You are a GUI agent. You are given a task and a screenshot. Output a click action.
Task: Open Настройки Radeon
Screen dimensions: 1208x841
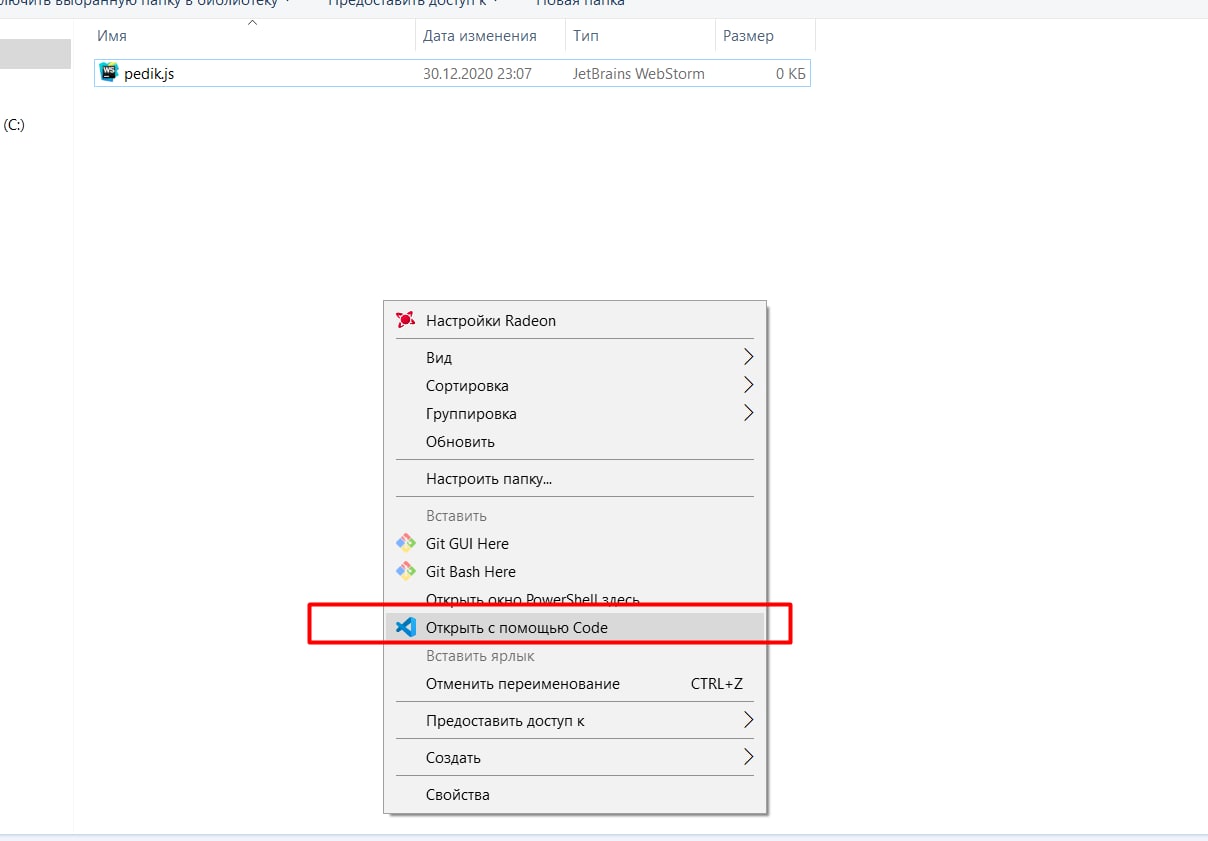575,320
